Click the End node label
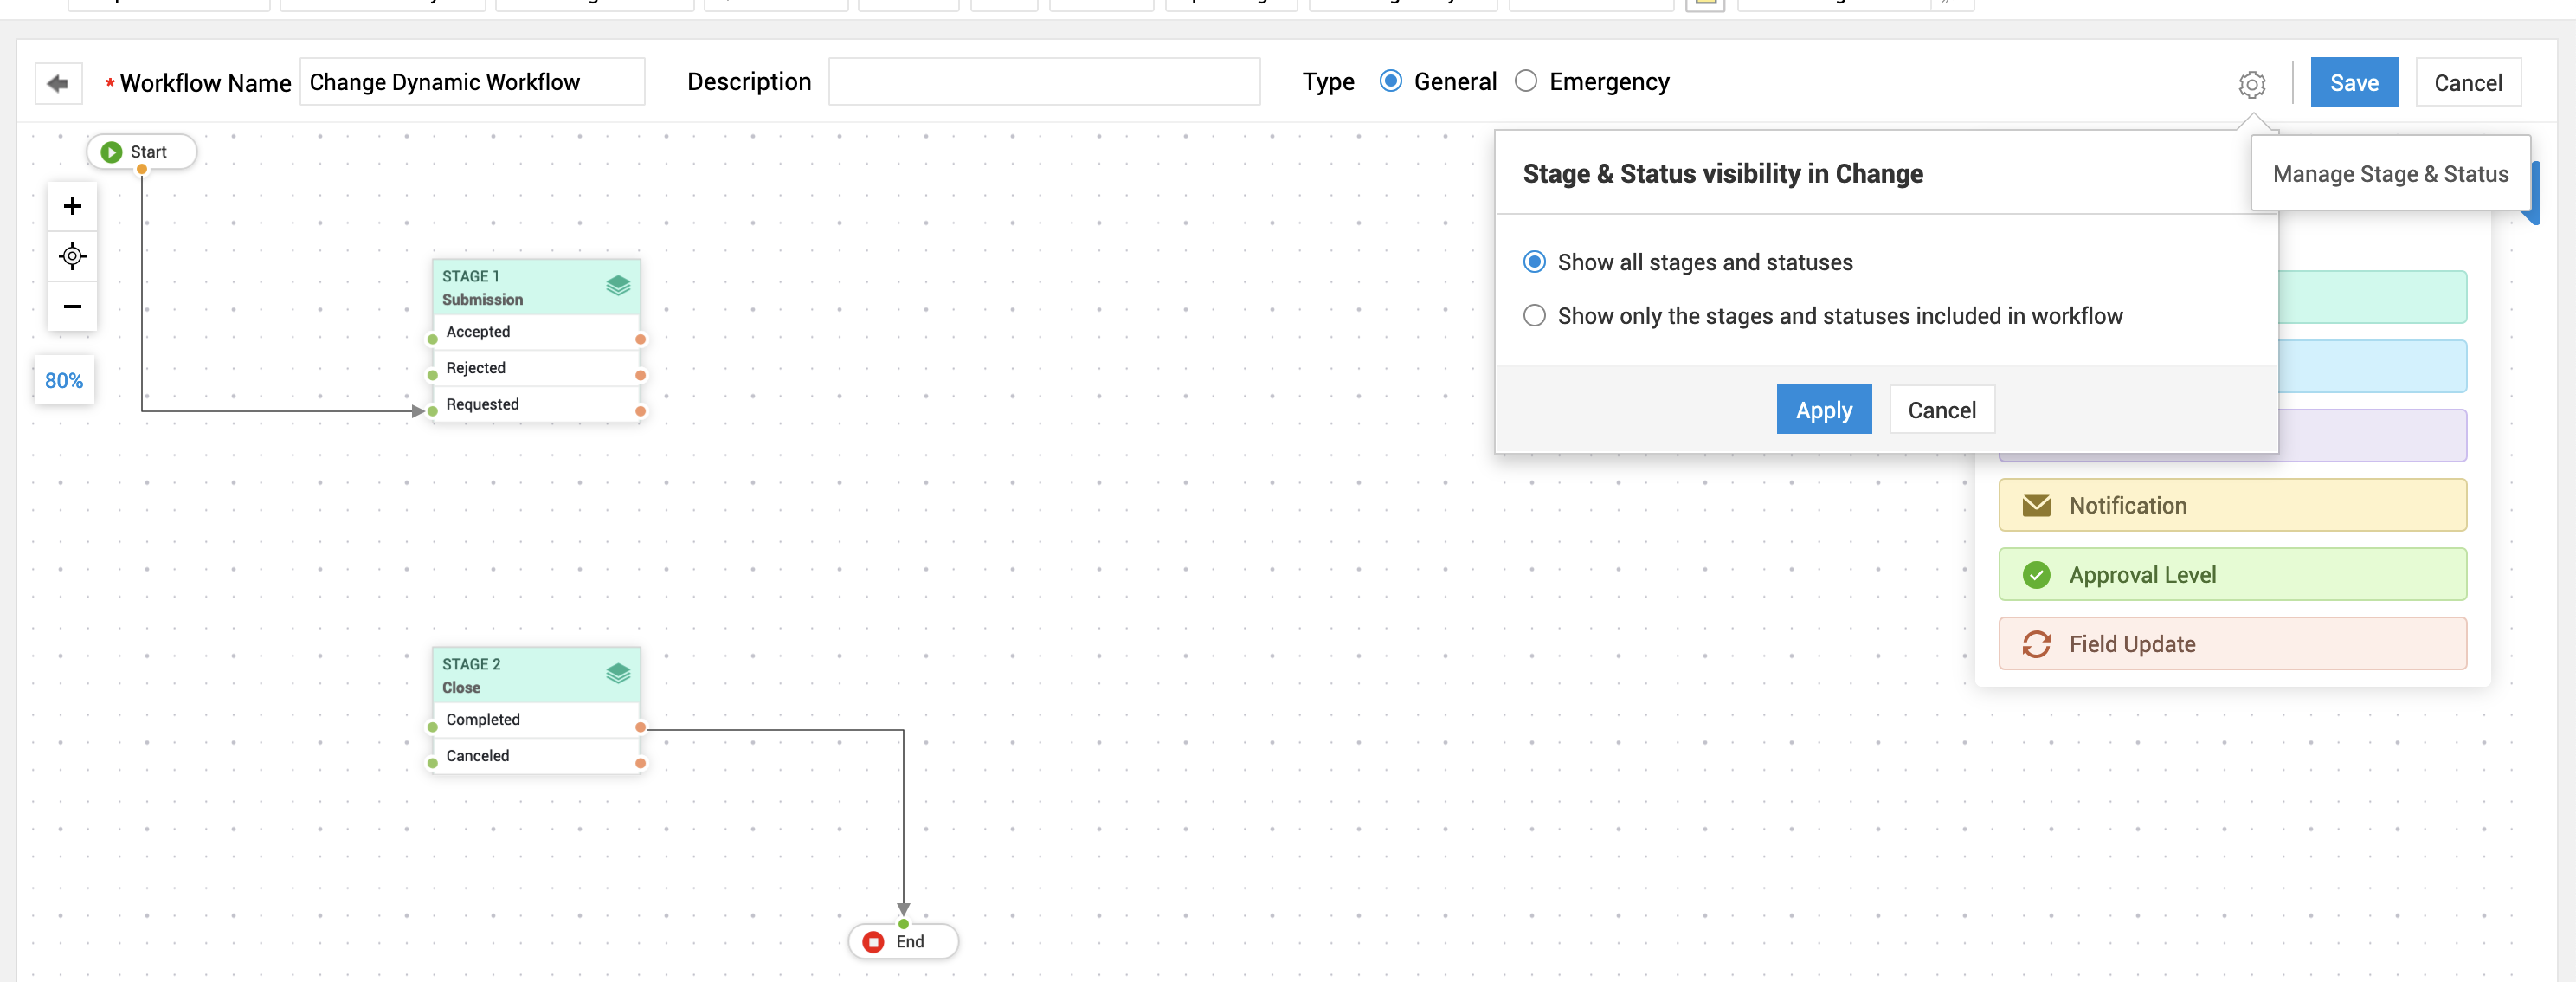The image size is (2576, 982). [x=910, y=941]
